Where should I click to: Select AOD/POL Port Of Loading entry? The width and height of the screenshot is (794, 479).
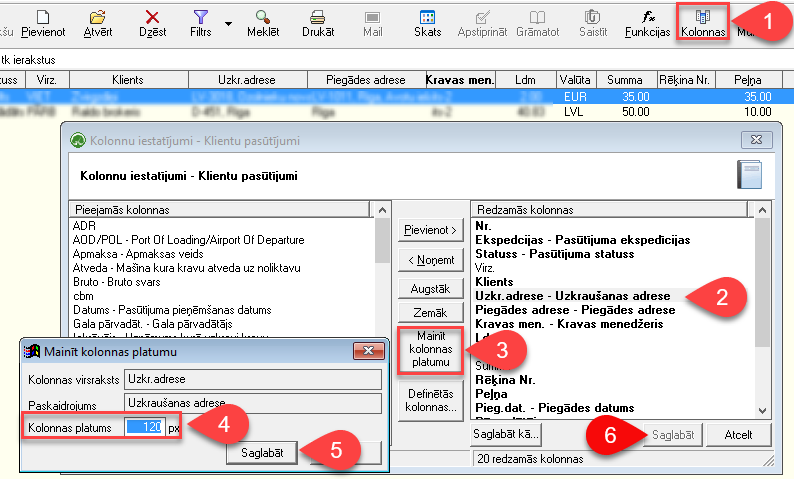(x=188, y=240)
